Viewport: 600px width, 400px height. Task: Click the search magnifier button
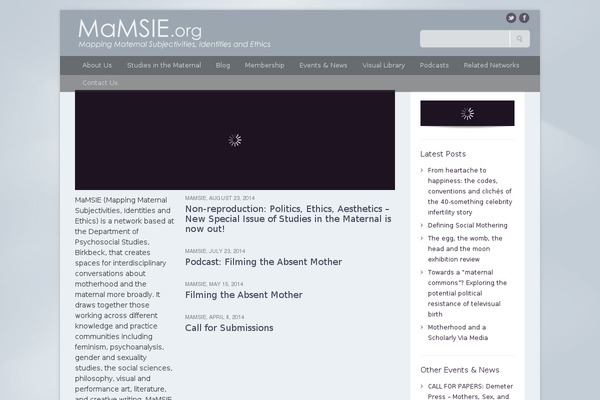520,39
